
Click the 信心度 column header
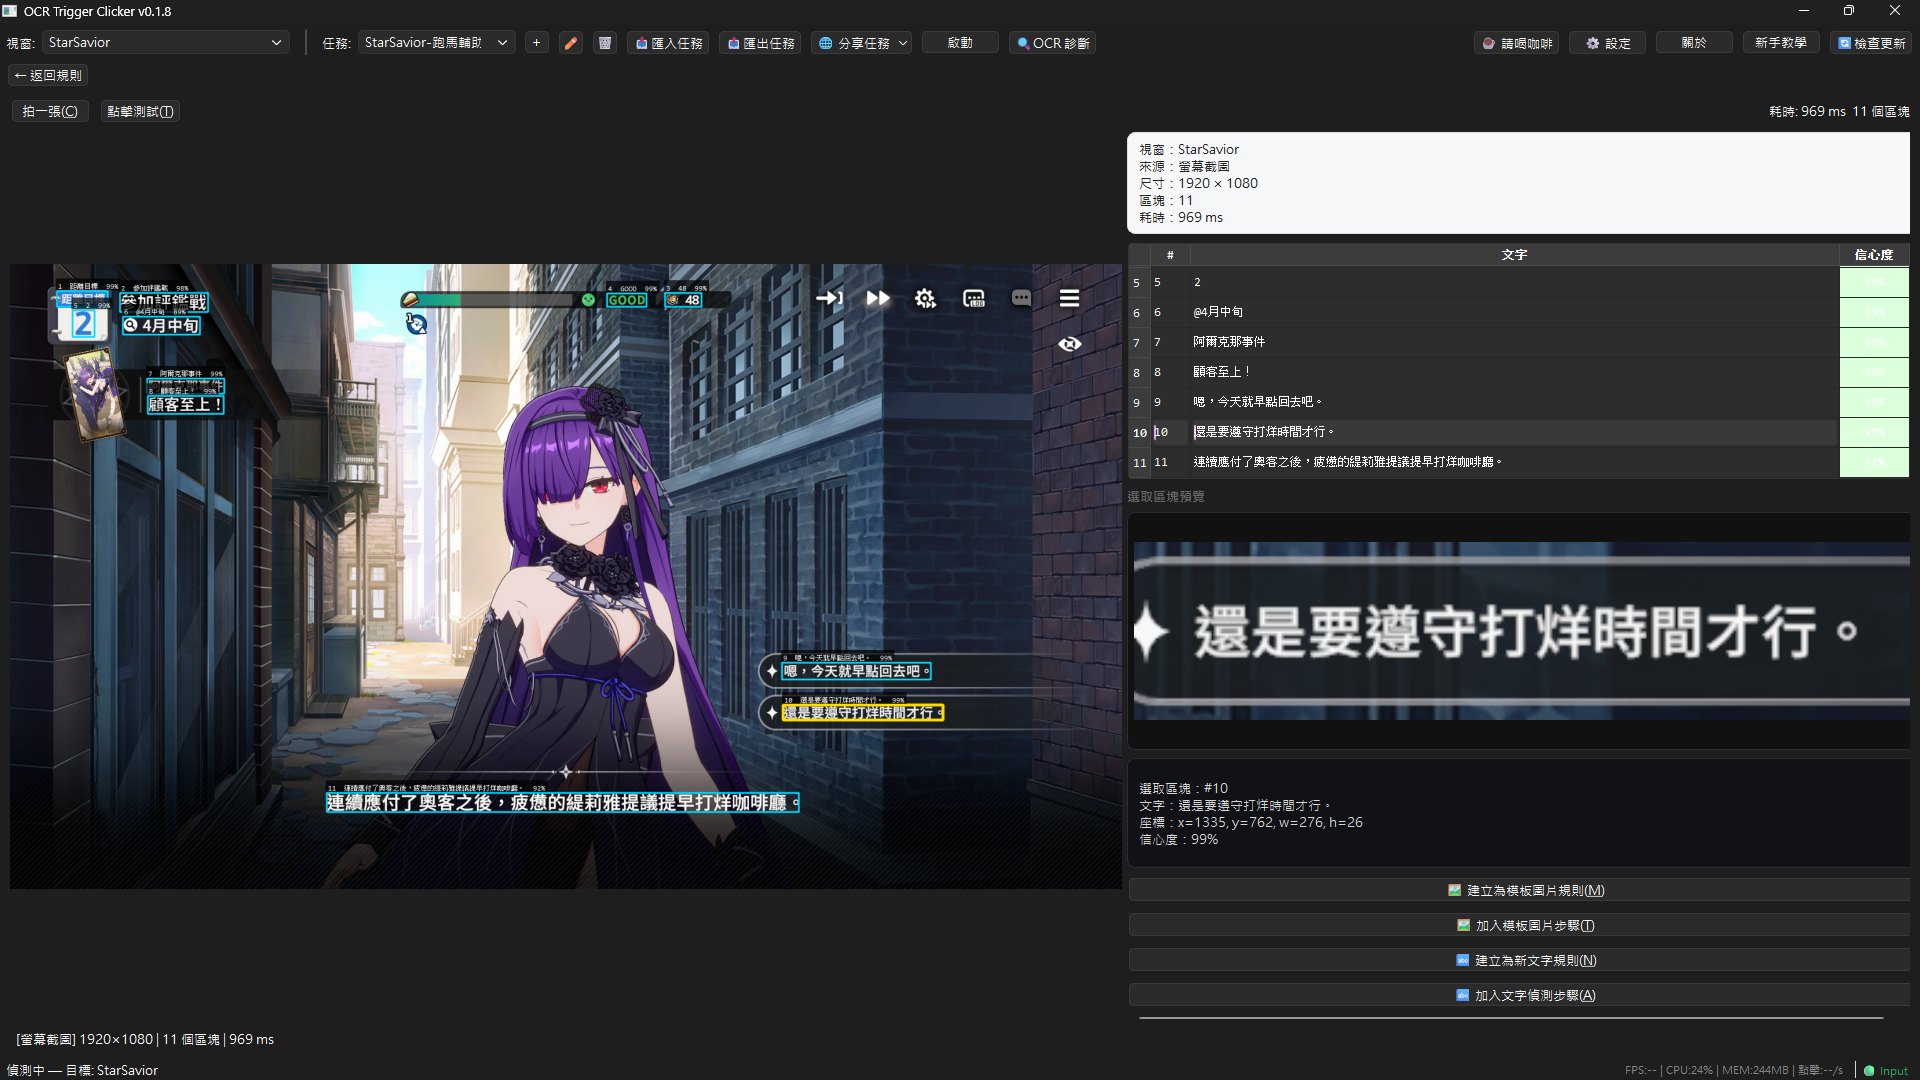(x=1874, y=255)
